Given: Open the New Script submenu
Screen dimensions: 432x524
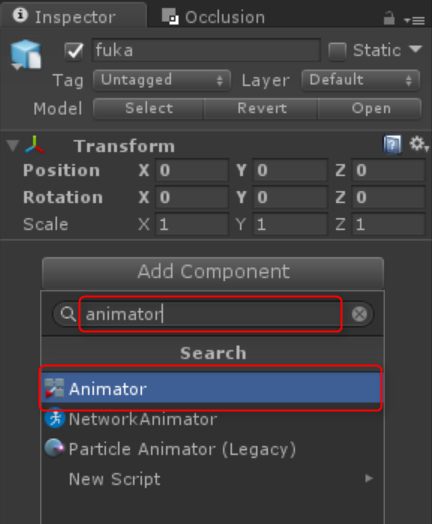Looking at the screenshot, I should (x=212, y=479).
